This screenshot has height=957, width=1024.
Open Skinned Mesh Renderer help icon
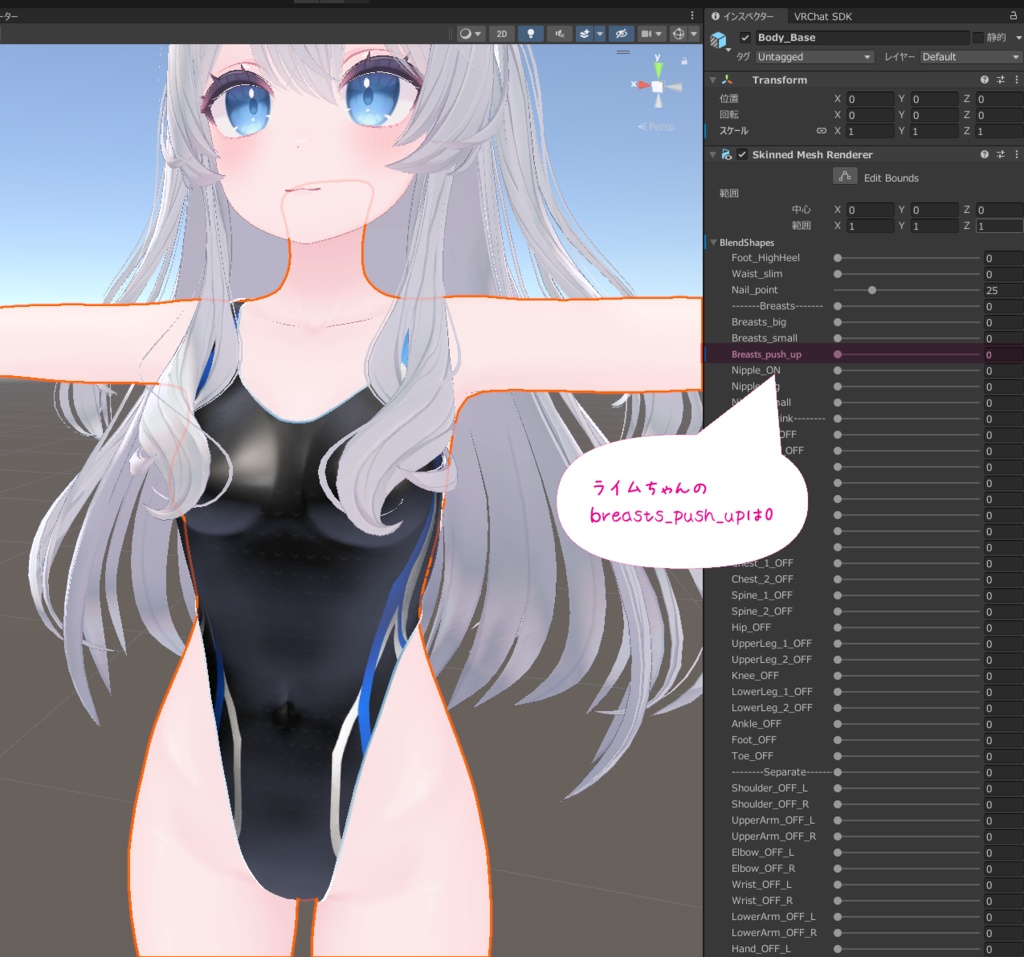coord(984,155)
